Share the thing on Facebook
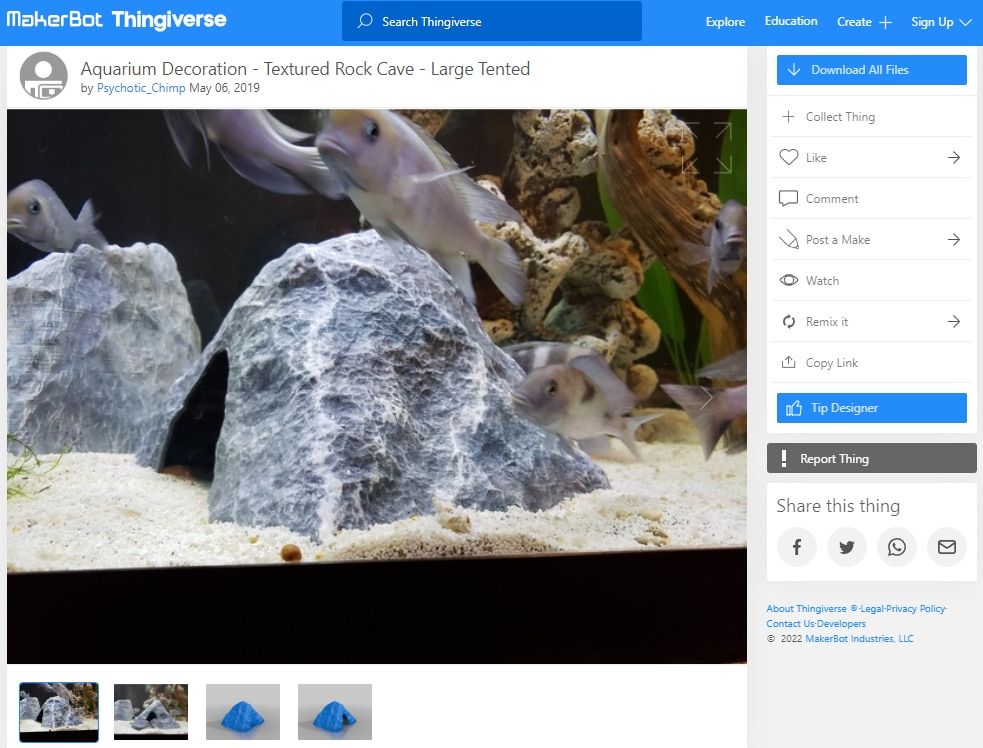 796,547
